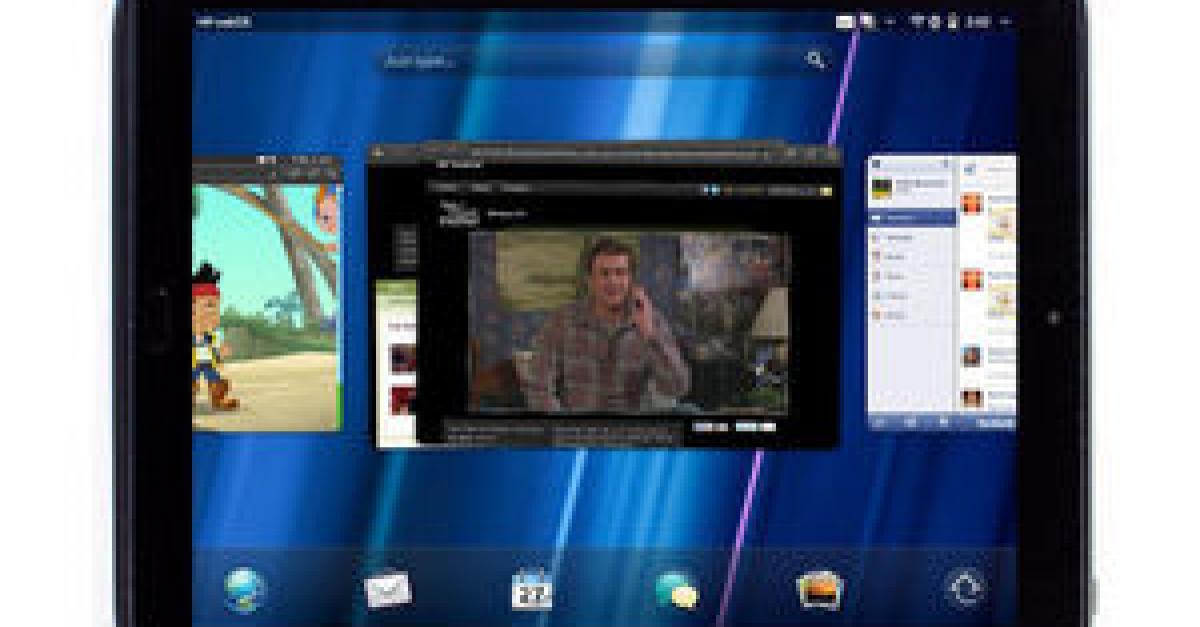The image size is (1200, 627).
Task: Open the Email envelope app in dock
Action: coord(388,588)
